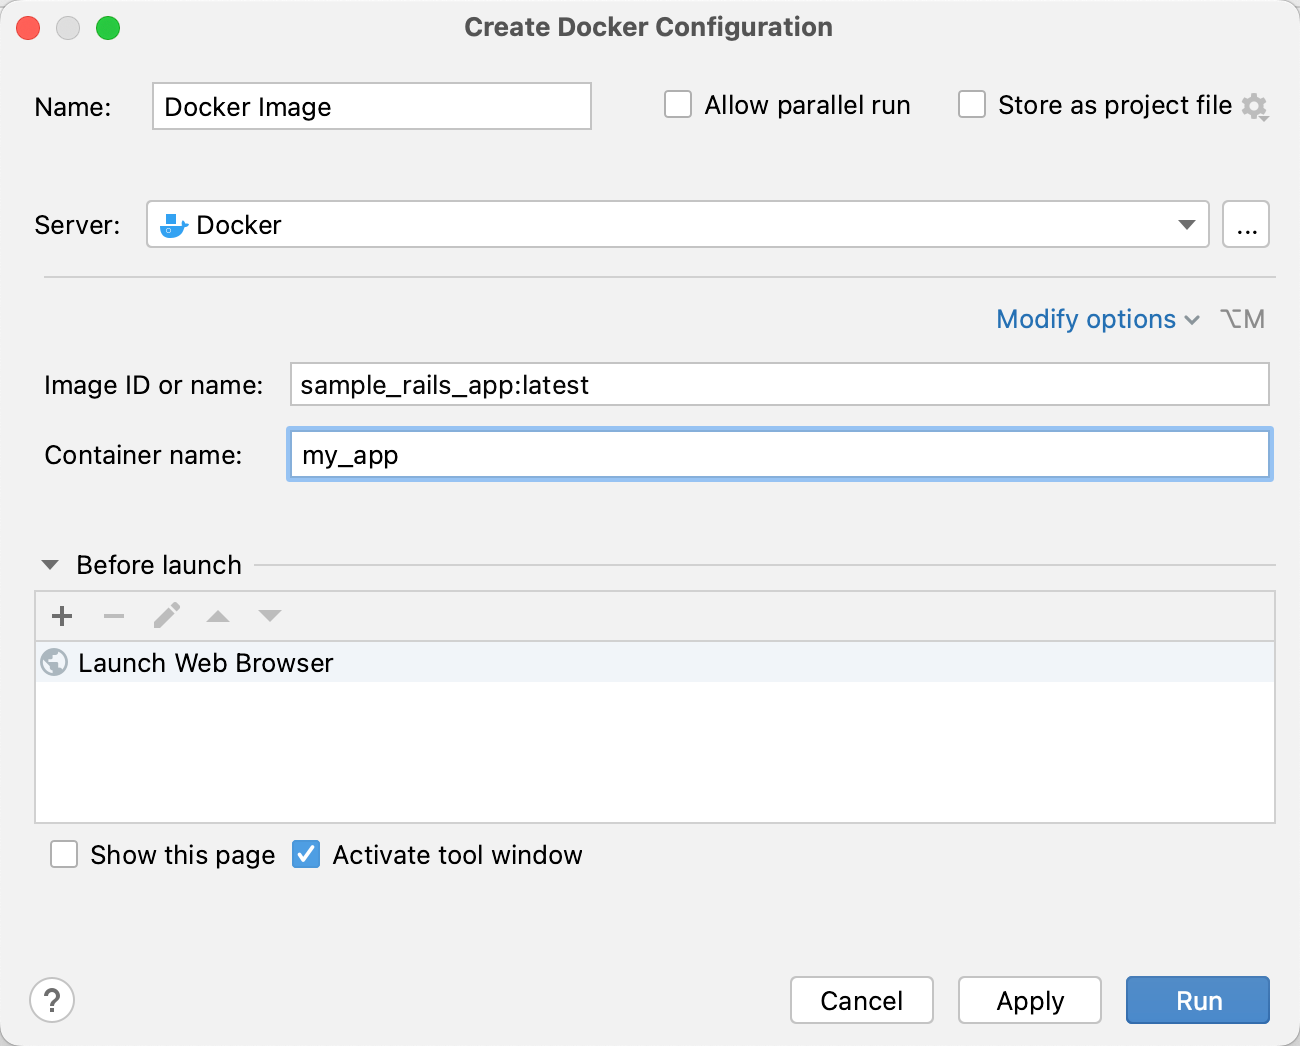Click the gear icon beside Store as project file
The height and width of the screenshot is (1046, 1300).
coord(1256,105)
